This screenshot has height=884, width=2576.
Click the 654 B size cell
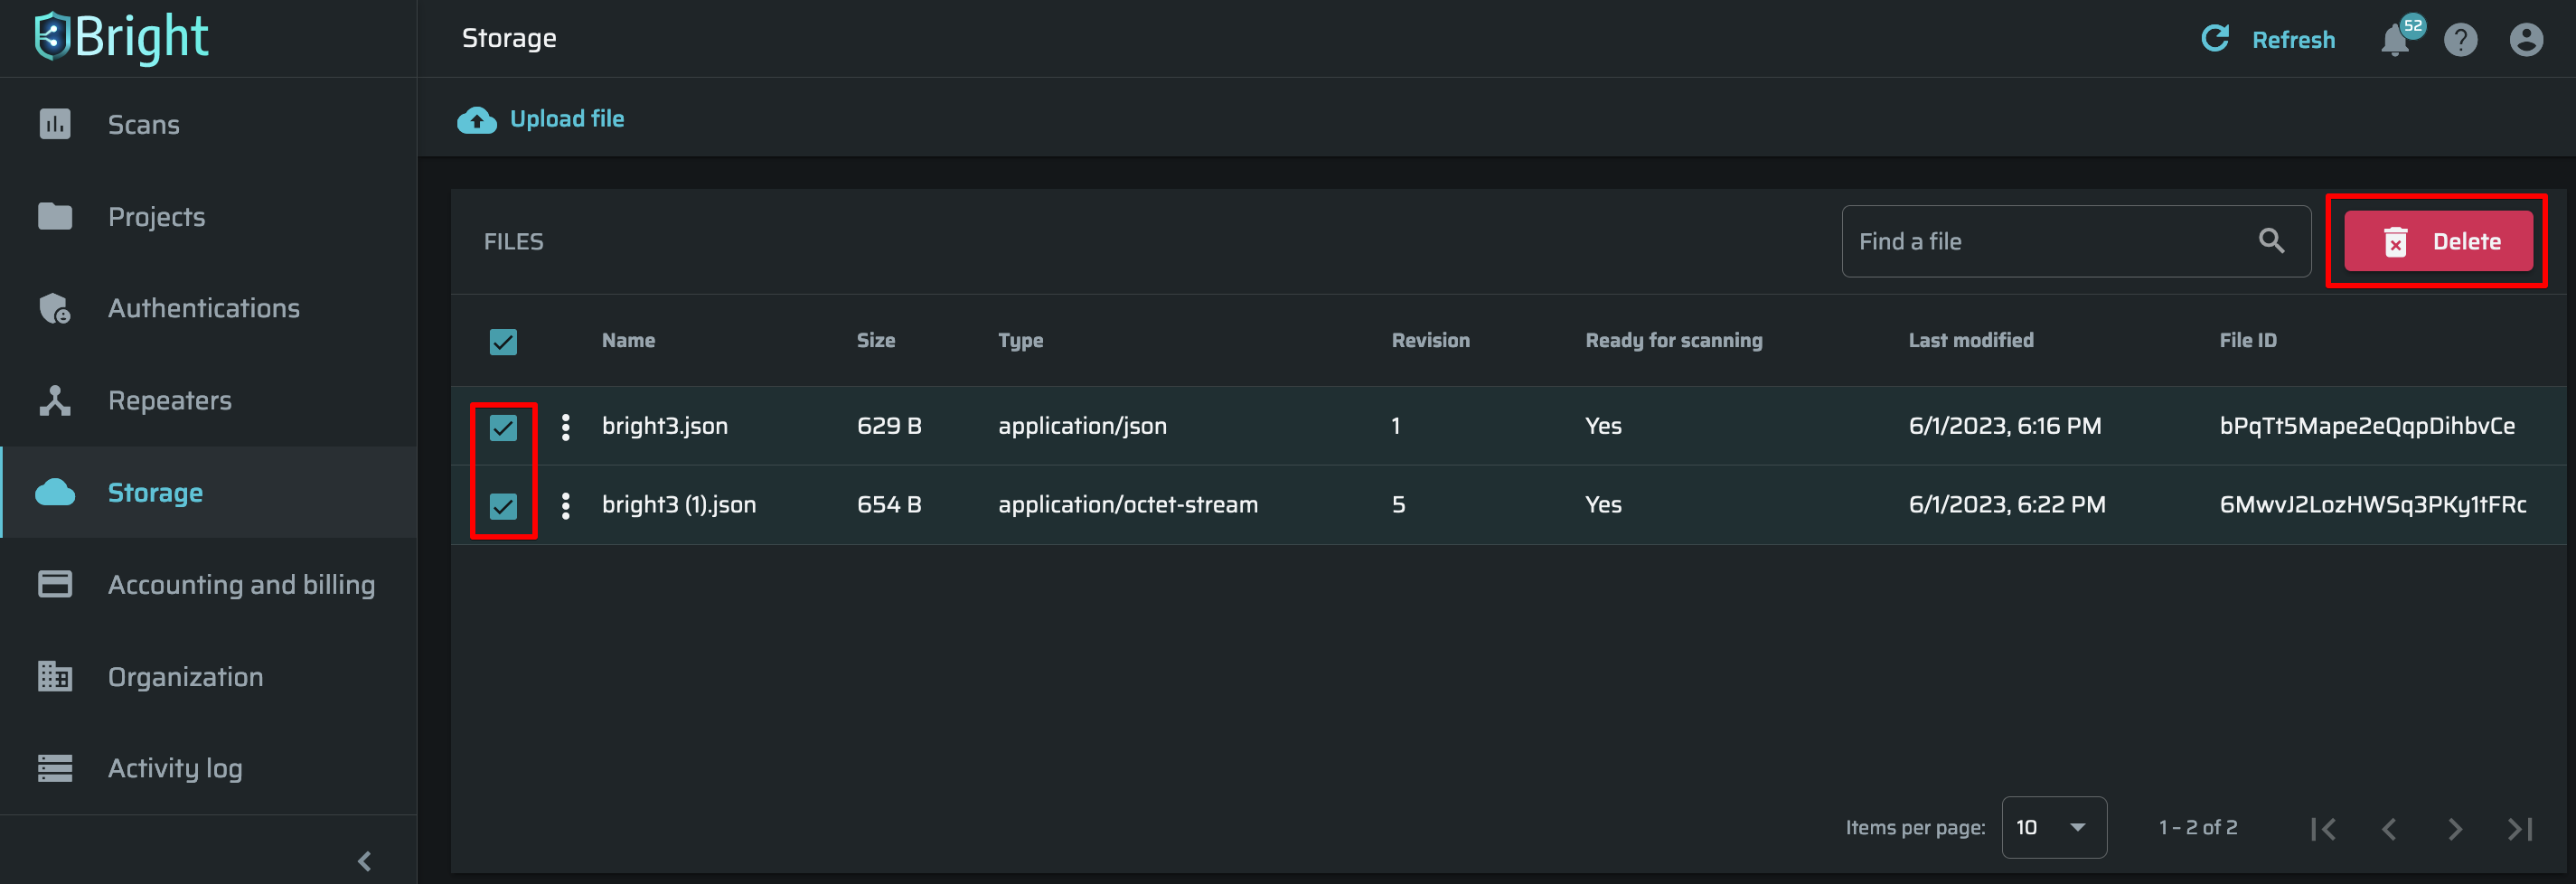coord(889,505)
